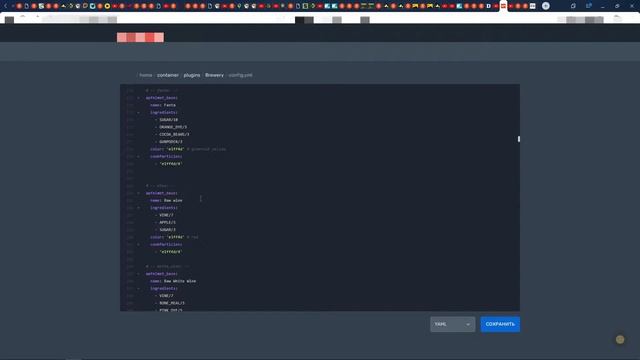The image size is (640, 360).
Task: Switch to the tab with the white D favicon
Action: (489, 6)
